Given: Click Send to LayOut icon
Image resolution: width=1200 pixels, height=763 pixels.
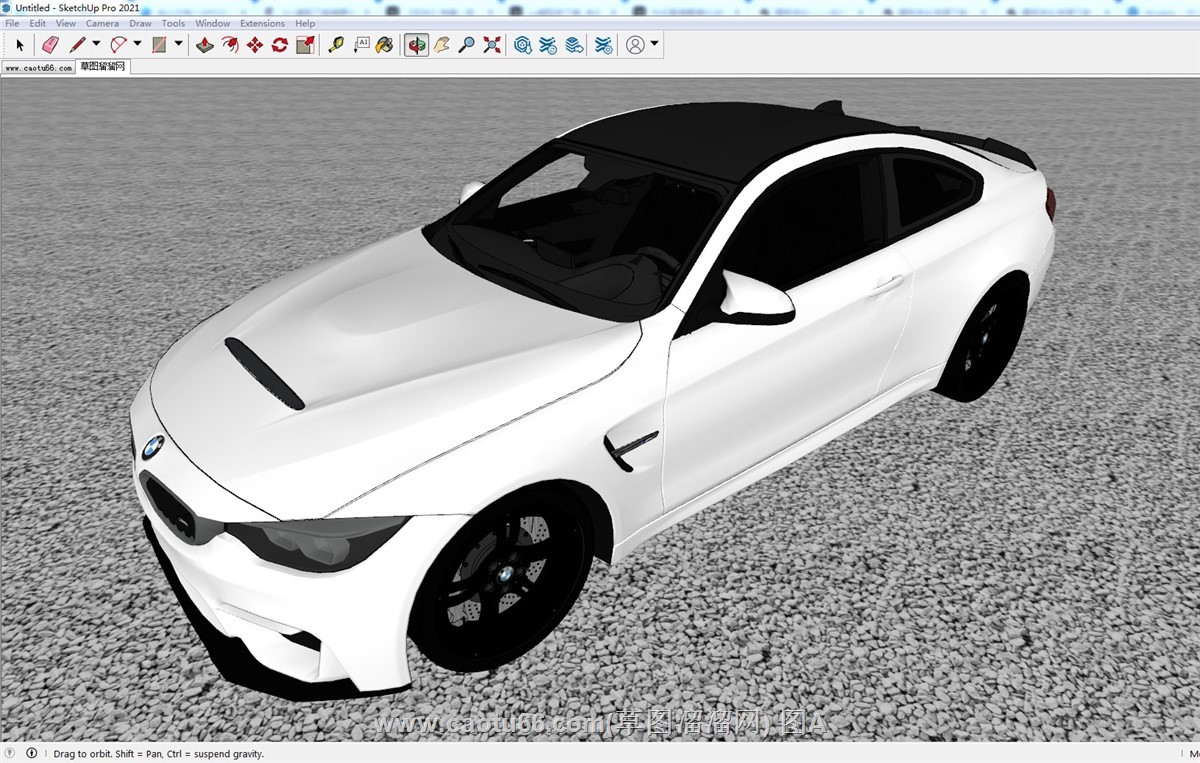Looking at the screenshot, I should click(573, 45).
